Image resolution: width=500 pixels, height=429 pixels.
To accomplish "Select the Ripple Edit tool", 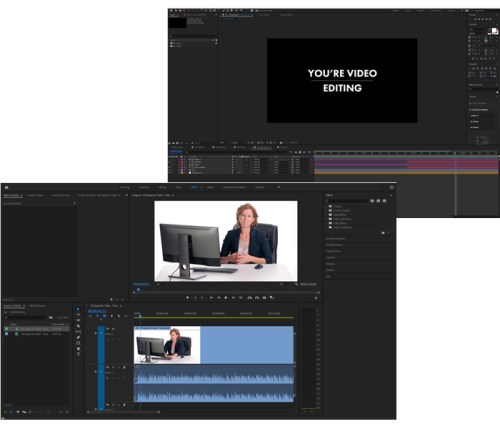I will coord(78,320).
